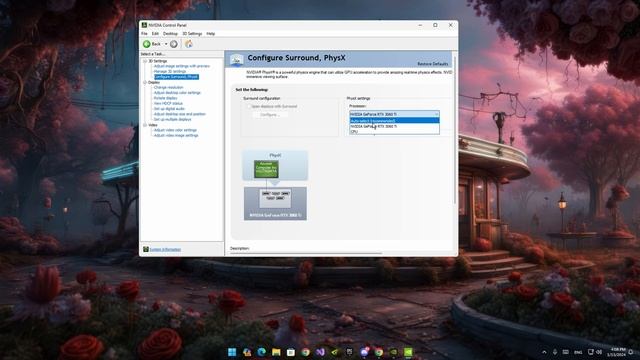Toggle Span displays with Surround checkbox
Viewport: 640px width, 360px height.
click(x=248, y=107)
